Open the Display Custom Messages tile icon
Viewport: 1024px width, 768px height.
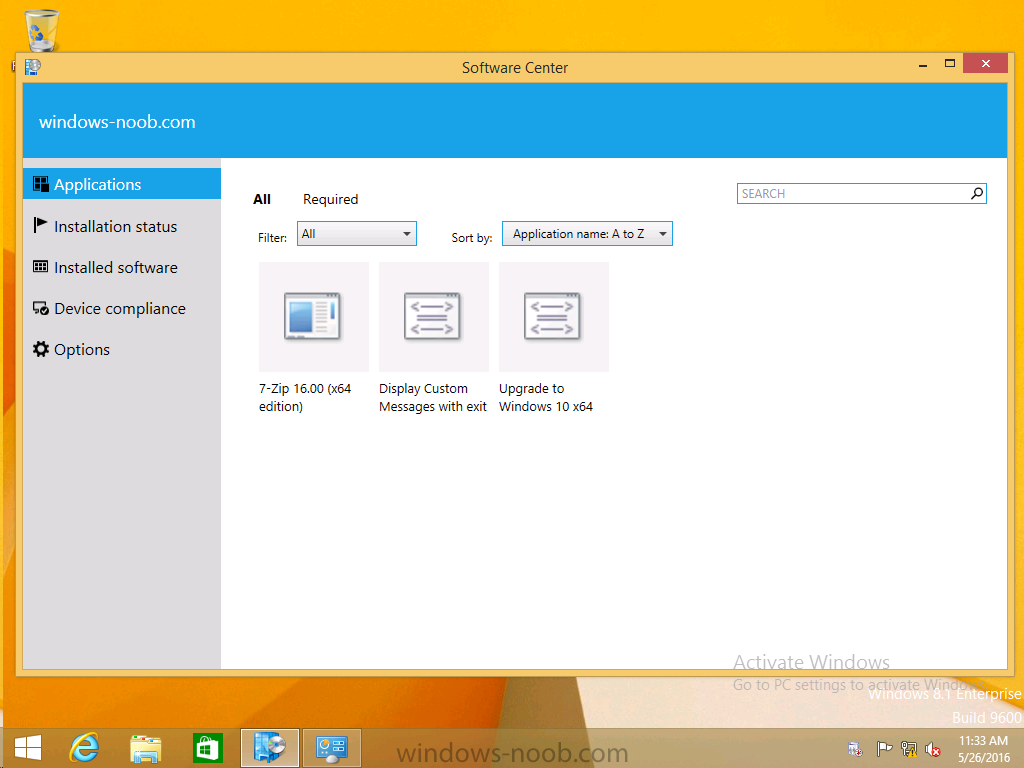tap(433, 317)
